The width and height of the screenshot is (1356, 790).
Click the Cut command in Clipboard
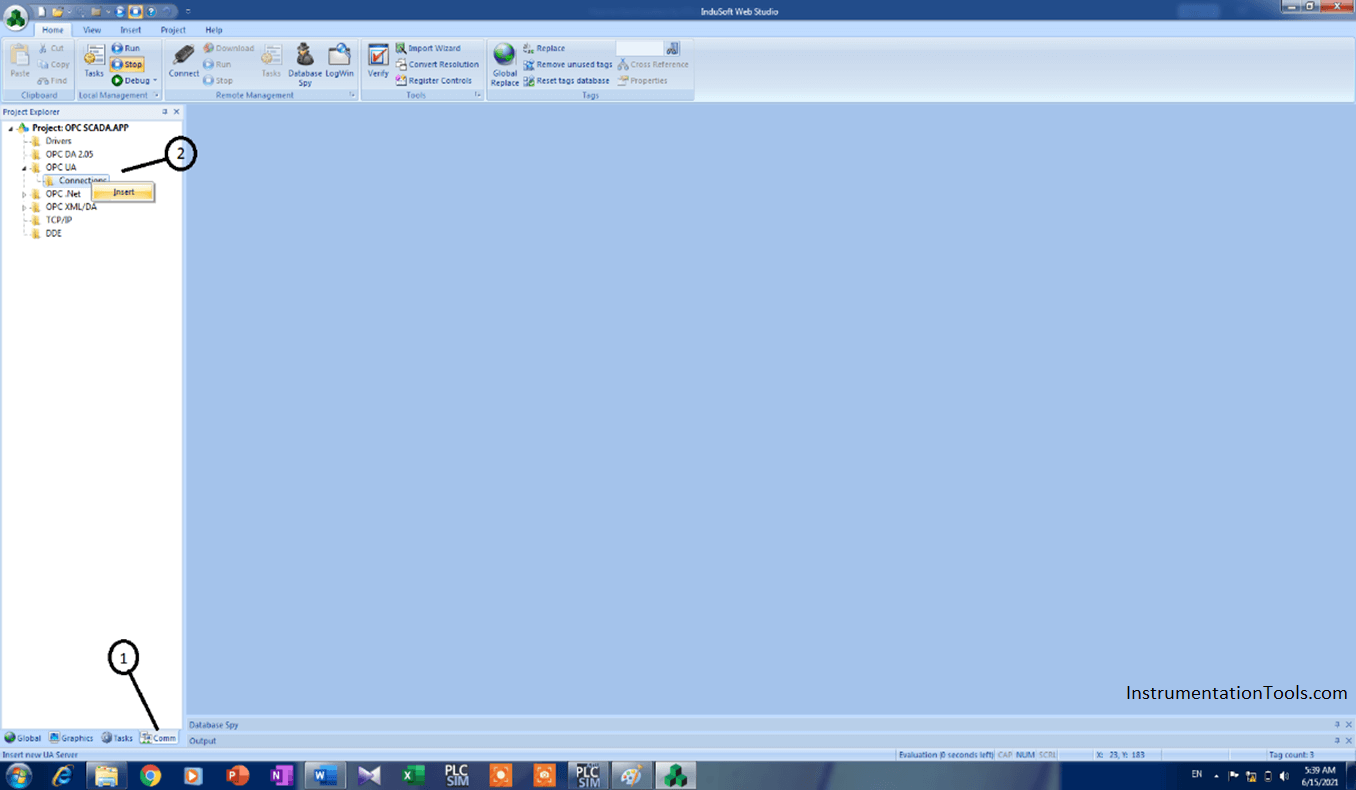(51, 48)
